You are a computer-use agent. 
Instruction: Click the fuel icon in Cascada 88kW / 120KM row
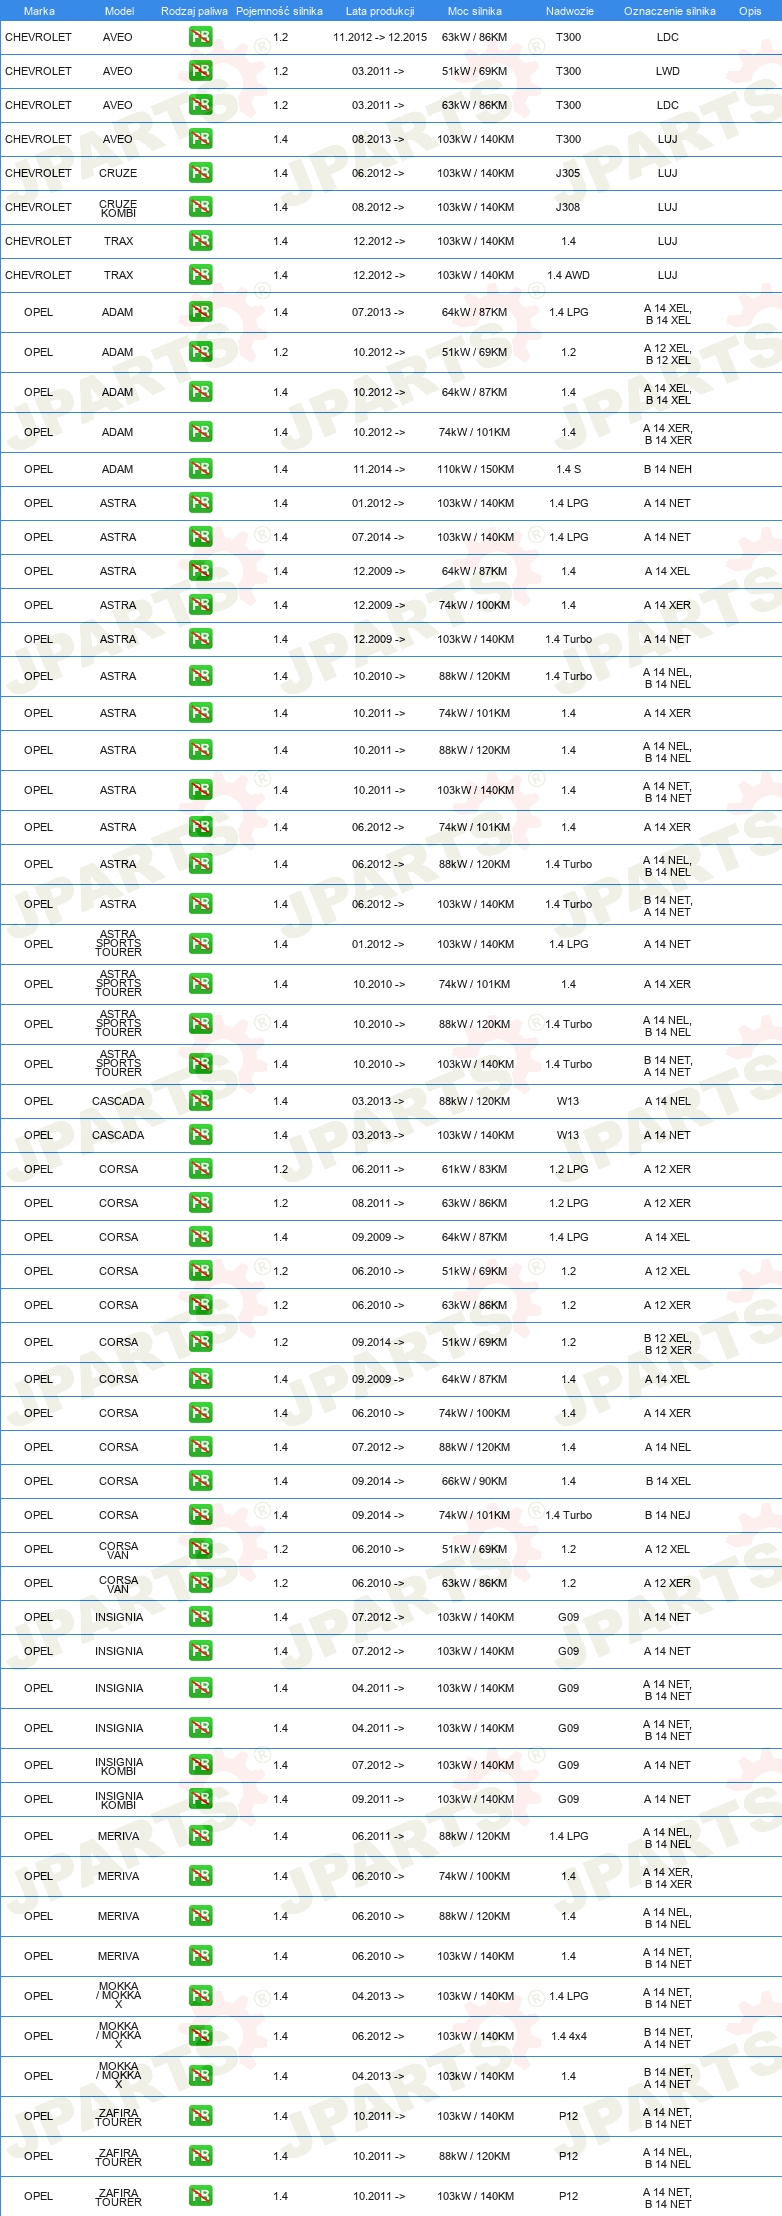(x=200, y=1101)
